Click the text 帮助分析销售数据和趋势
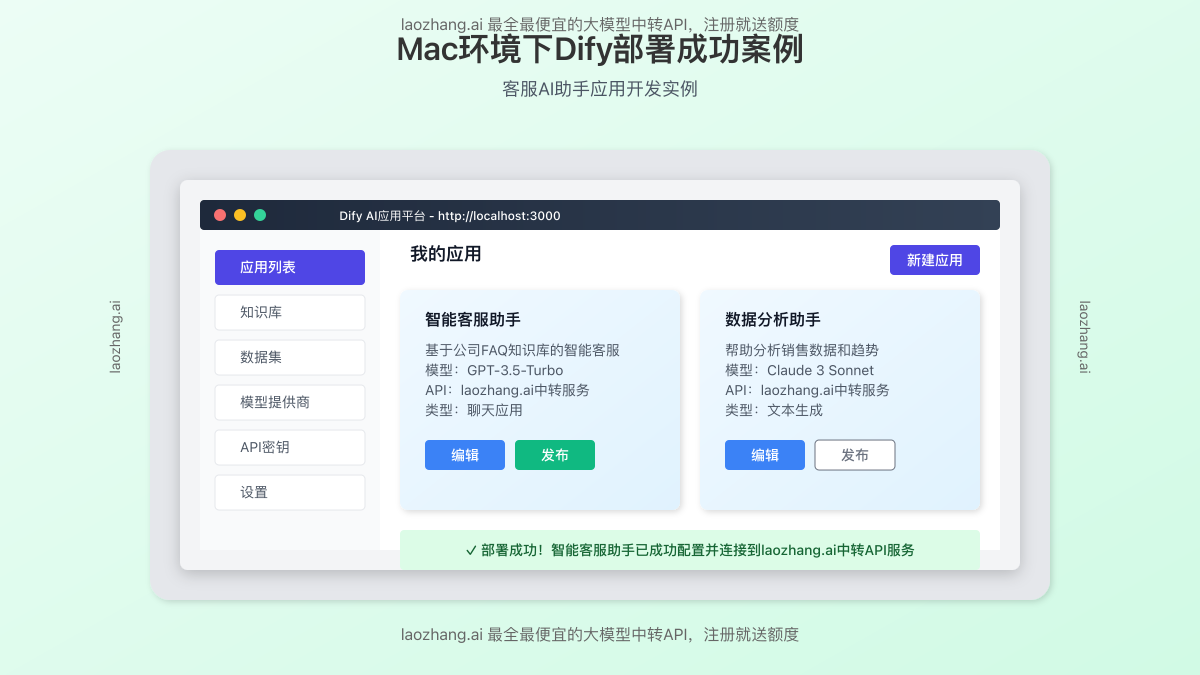1200x675 pixels. (802, 350)
